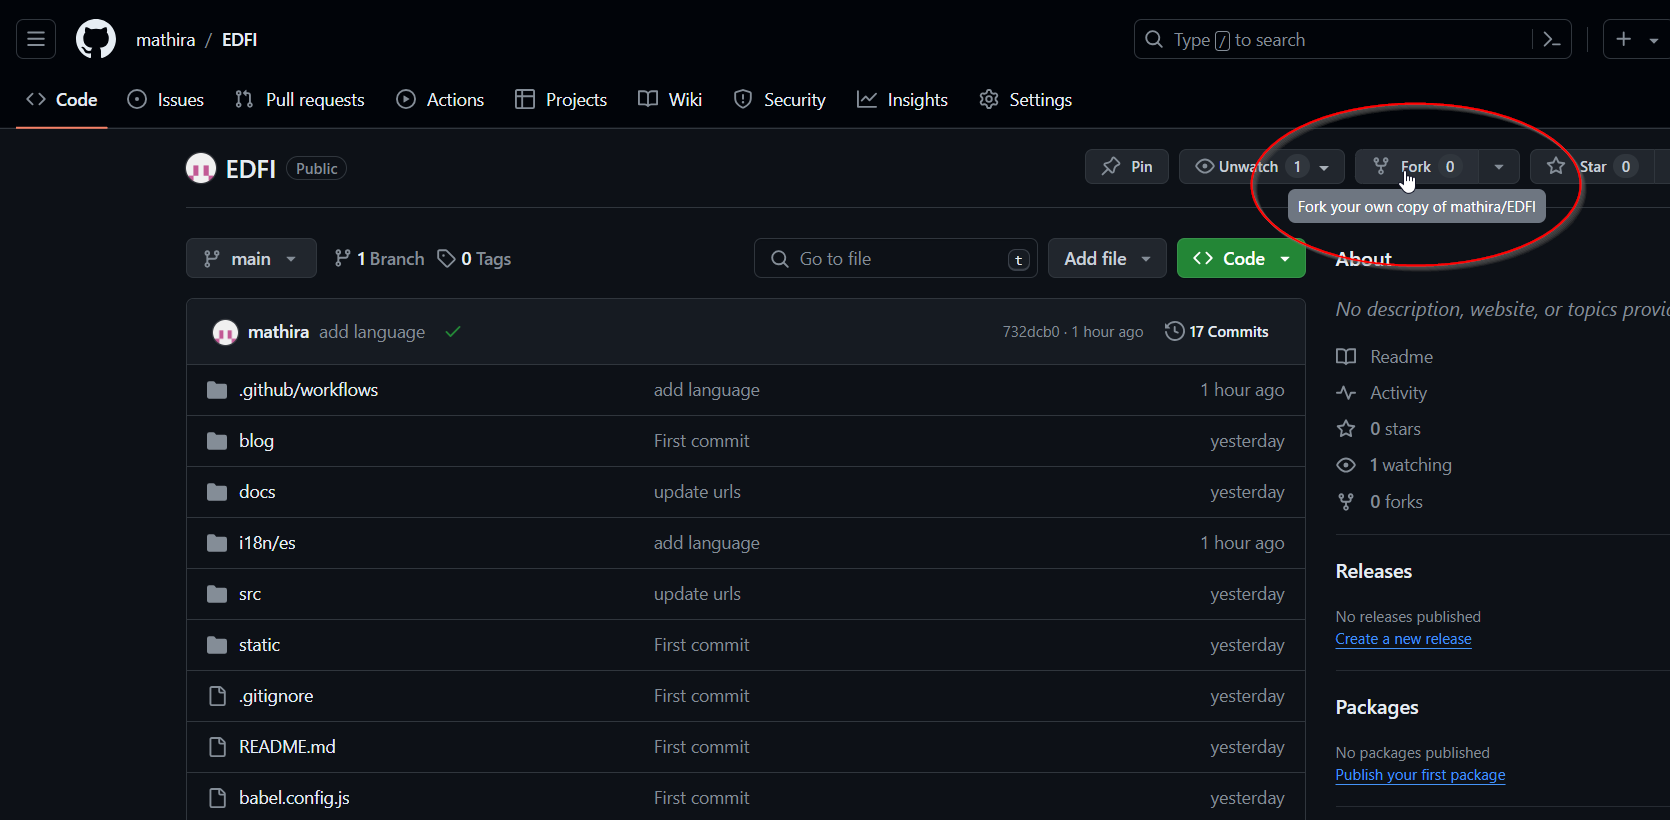
Task: Click the 'First commit' message for blog
Action: [701, 441]
